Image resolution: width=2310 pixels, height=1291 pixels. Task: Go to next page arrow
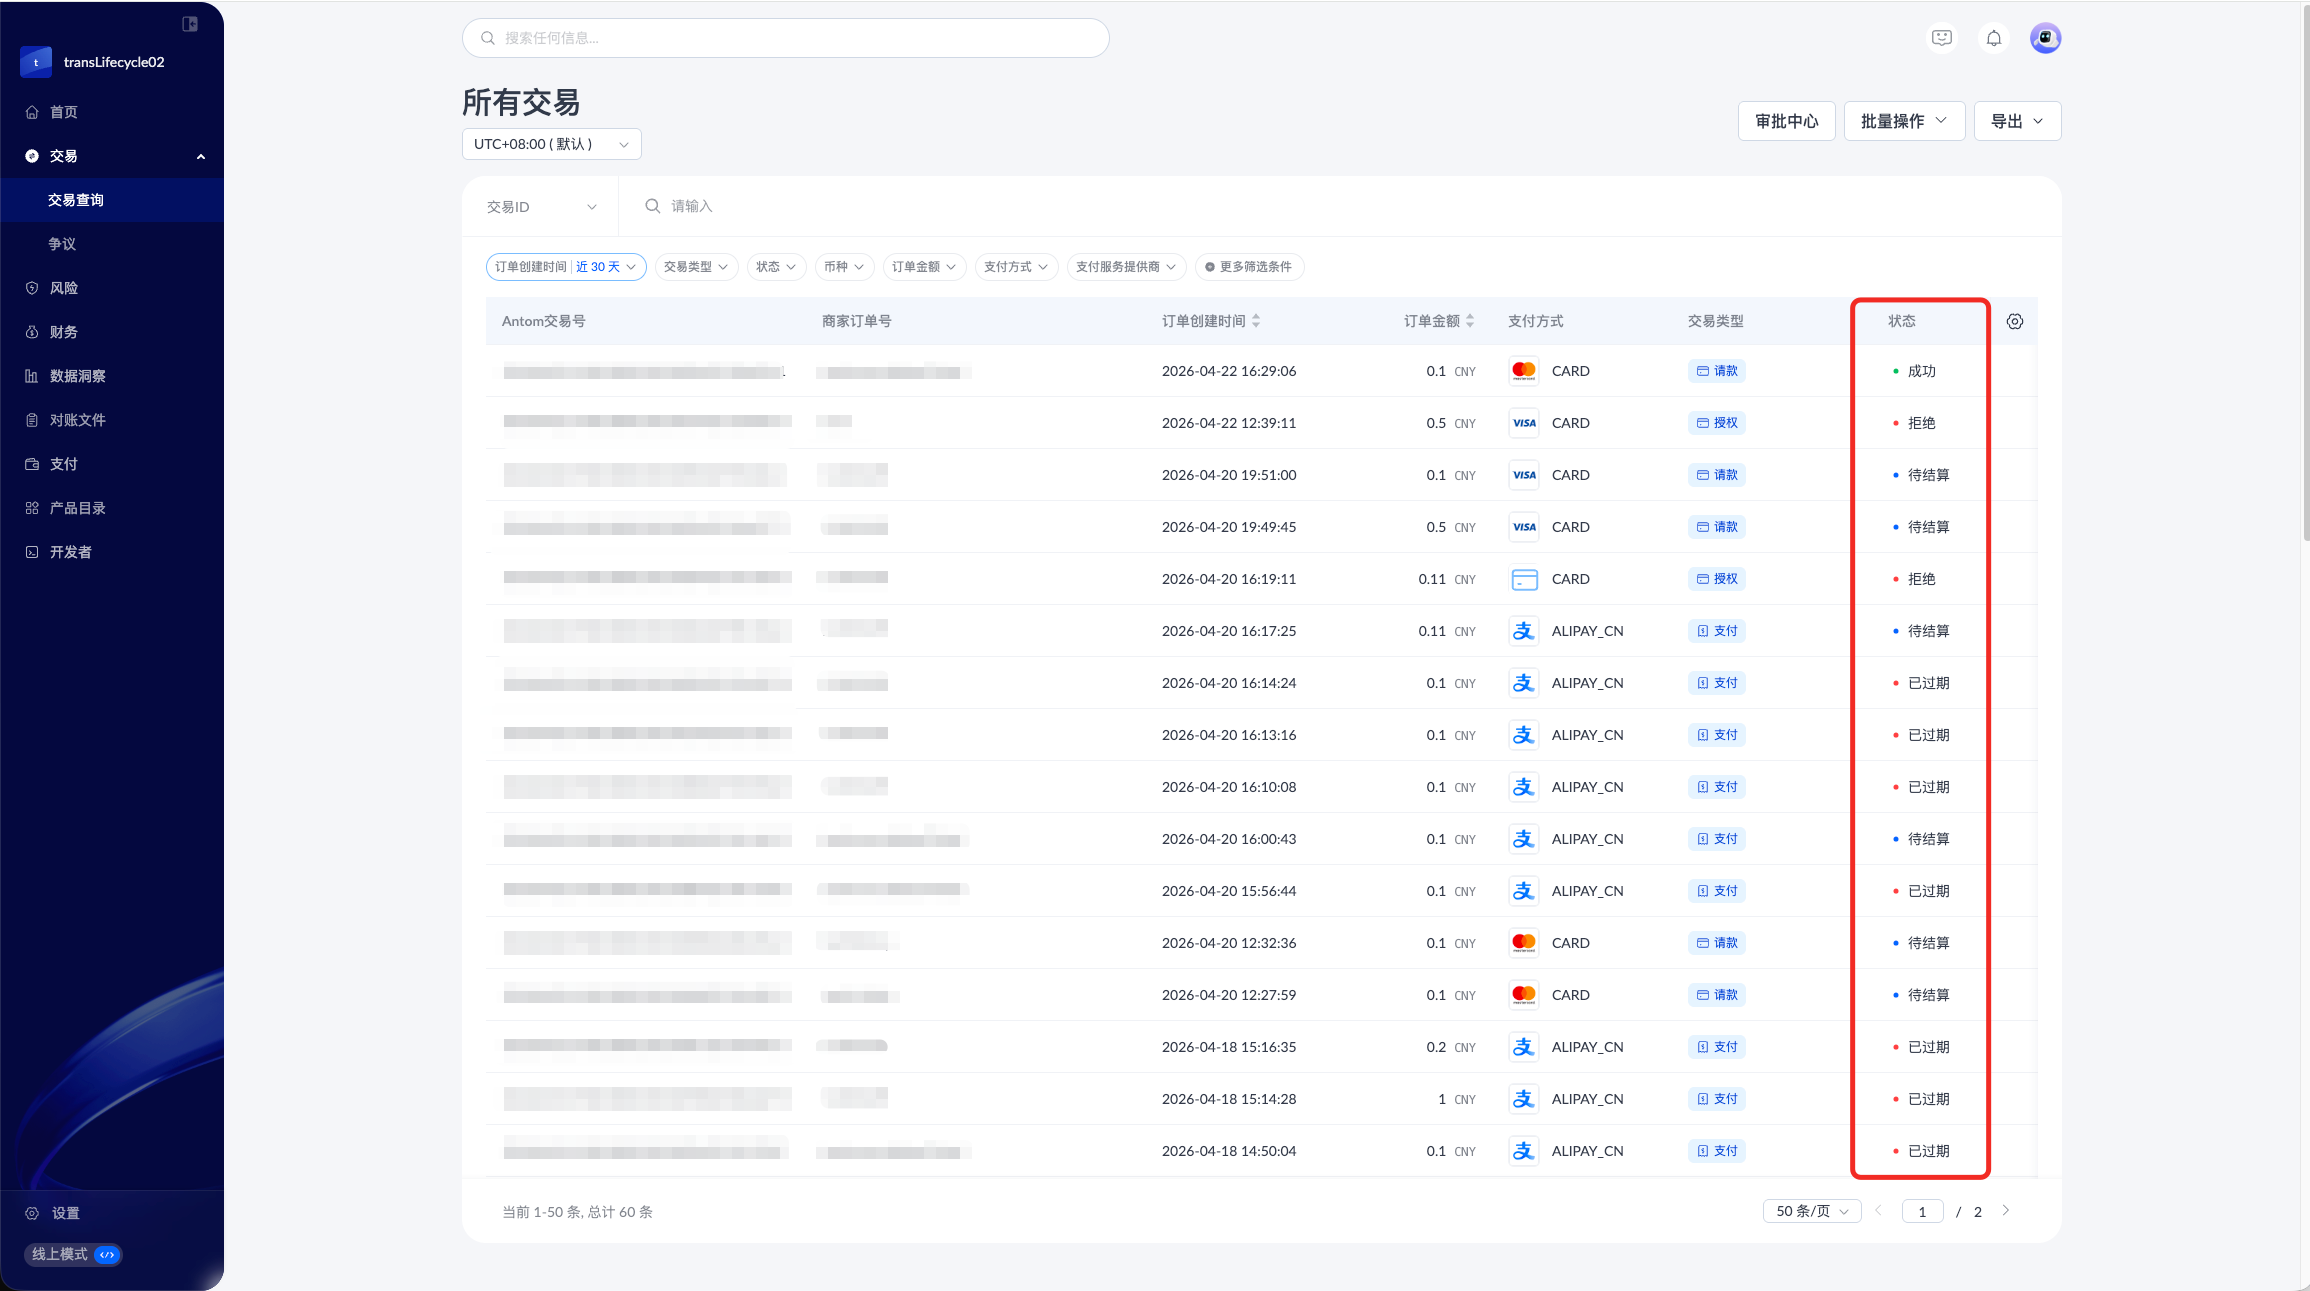2005,1211
